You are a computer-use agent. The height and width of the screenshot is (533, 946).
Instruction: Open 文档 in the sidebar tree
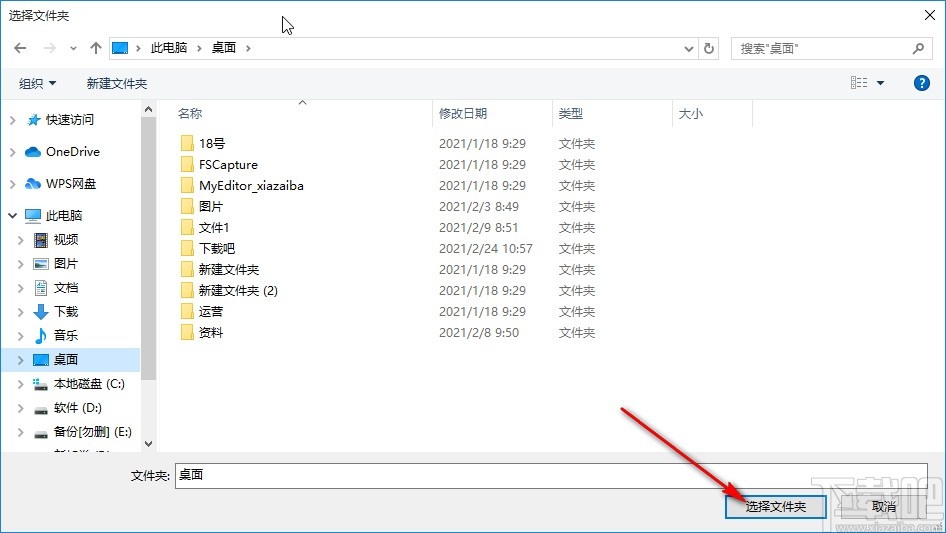pos(65,287)
